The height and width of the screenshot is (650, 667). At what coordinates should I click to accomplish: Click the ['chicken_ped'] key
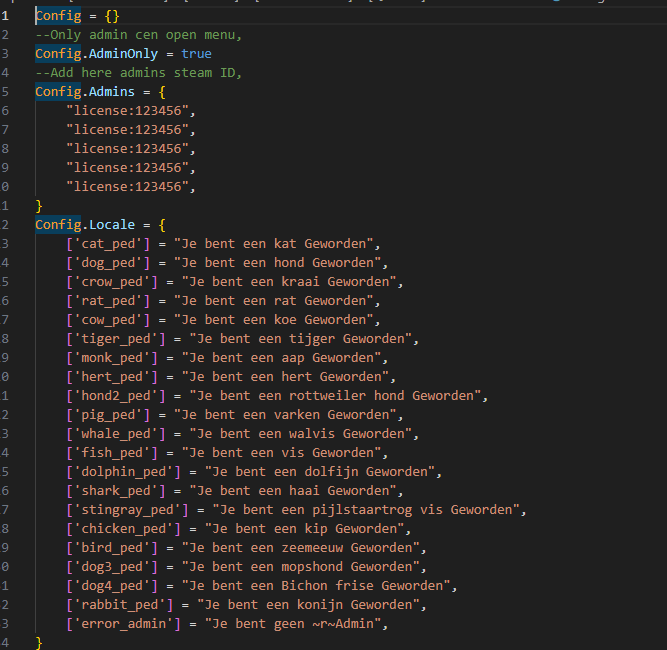click(x=123, y=529)
